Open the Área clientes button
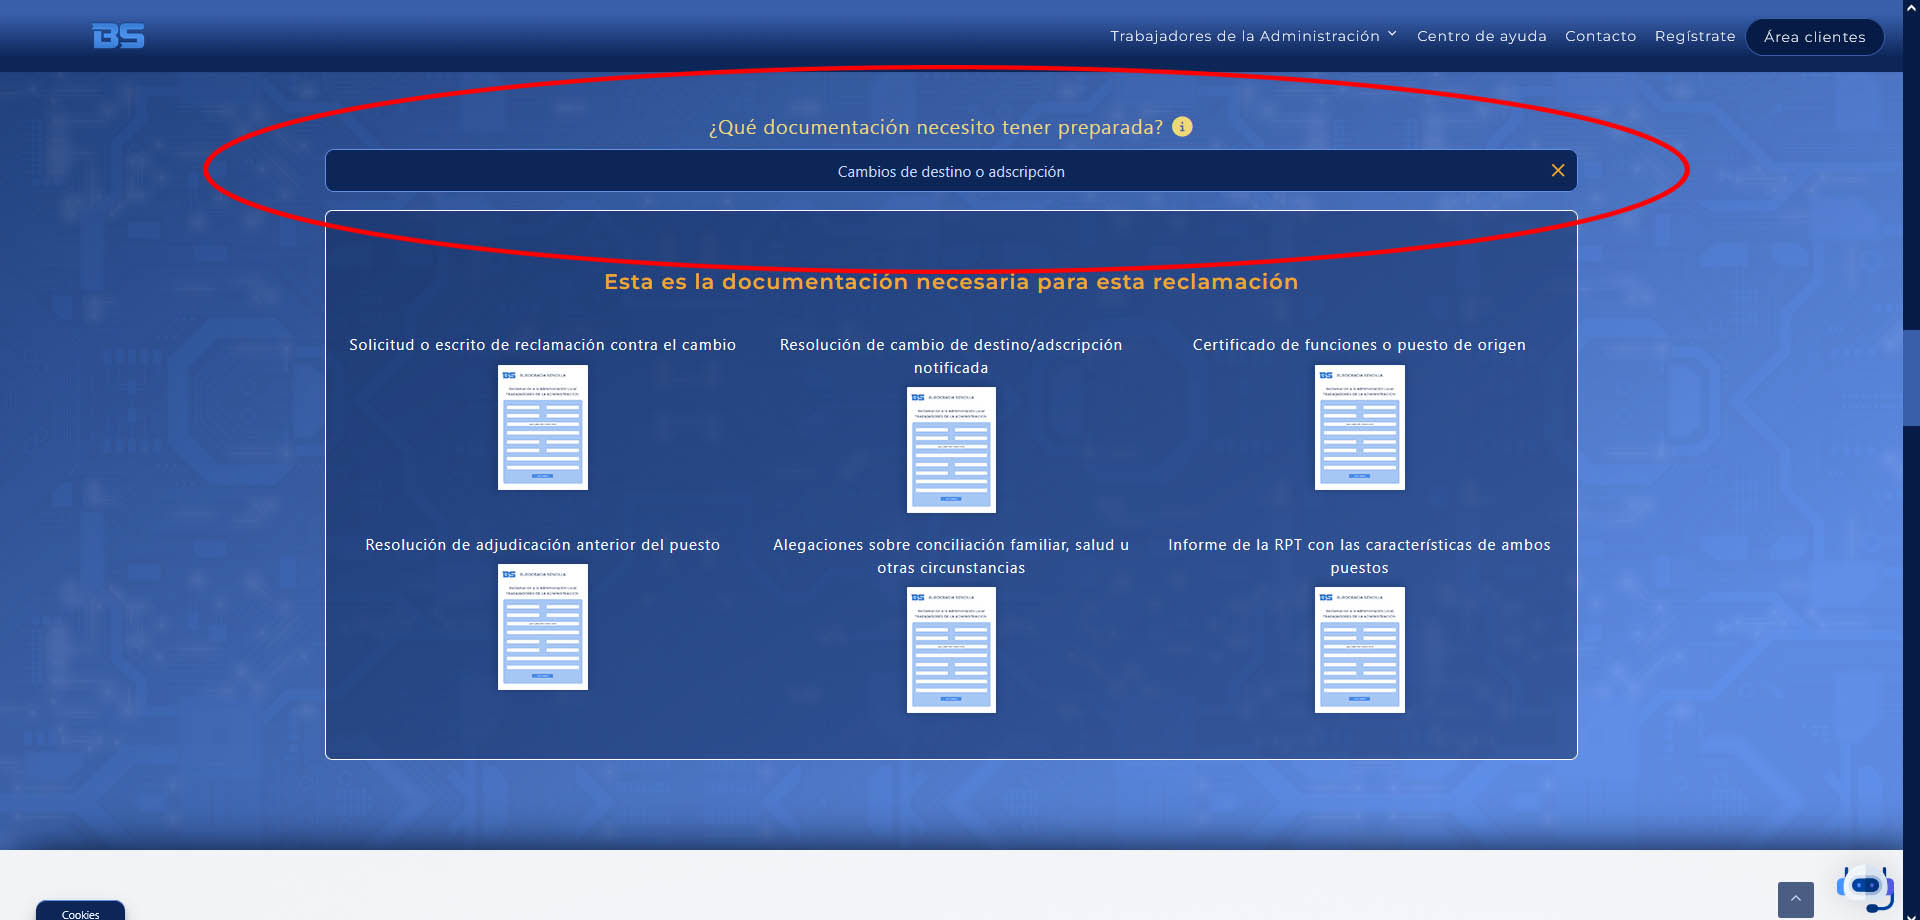The image size is (1920, 920). point(1814,37)
